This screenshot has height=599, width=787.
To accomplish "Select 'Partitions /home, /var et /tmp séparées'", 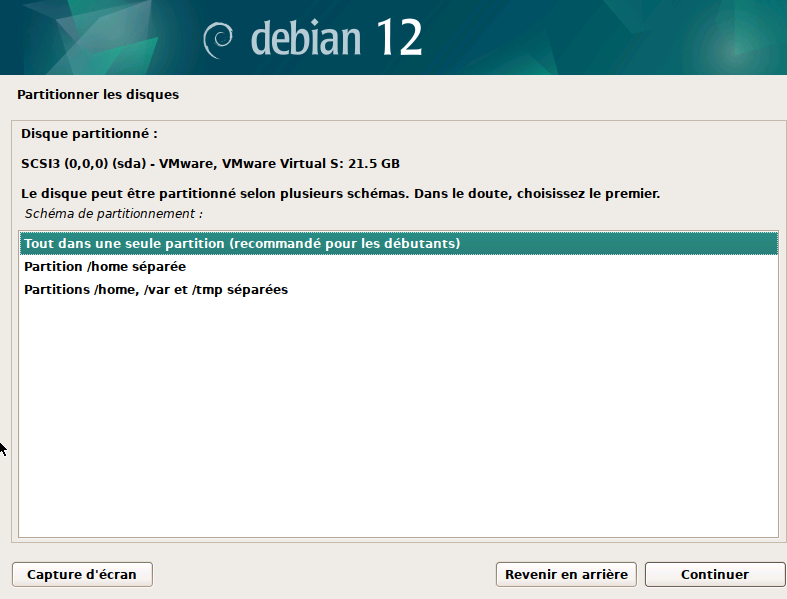I will coord(399,290).
